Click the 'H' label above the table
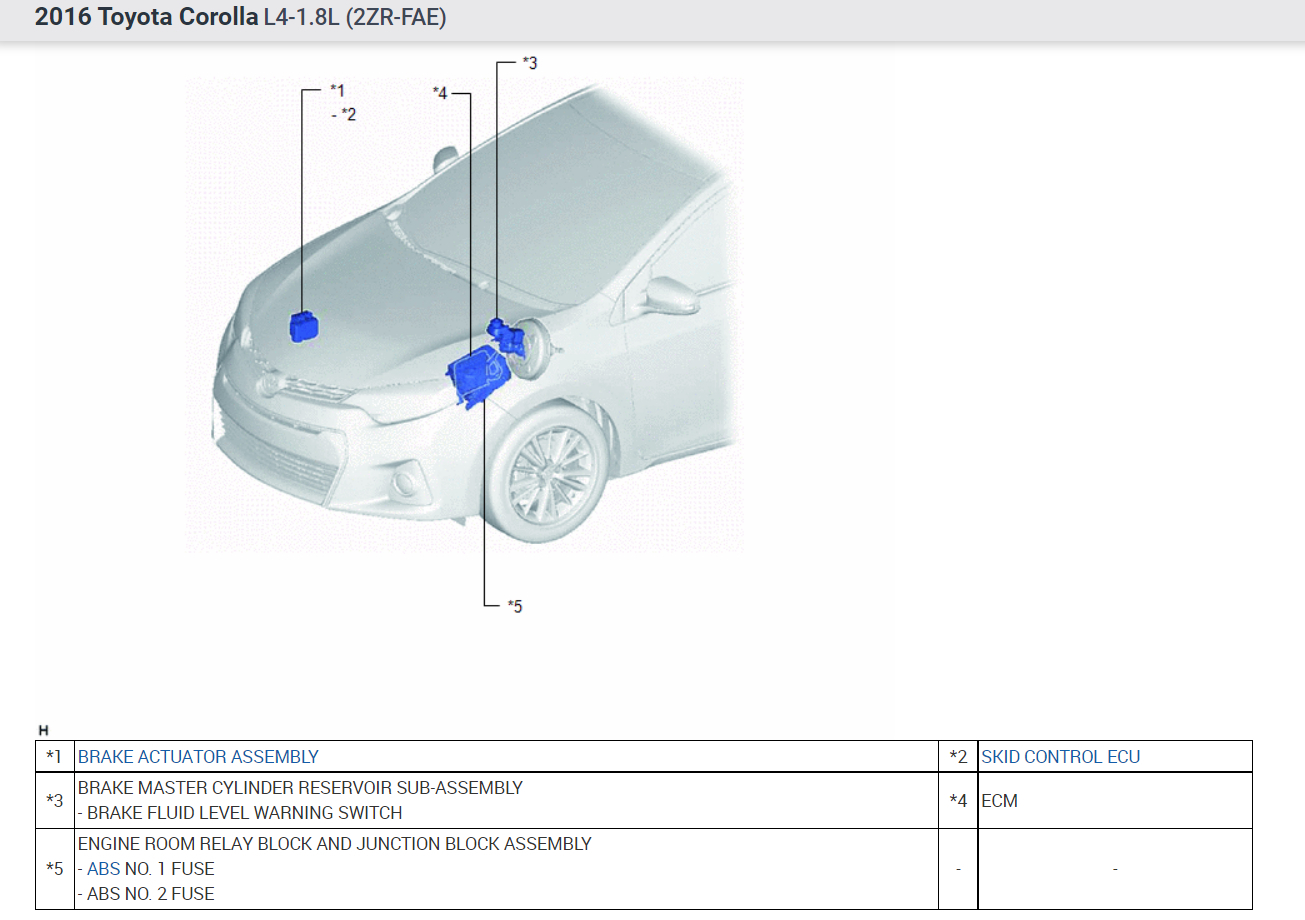 (43, 731)
